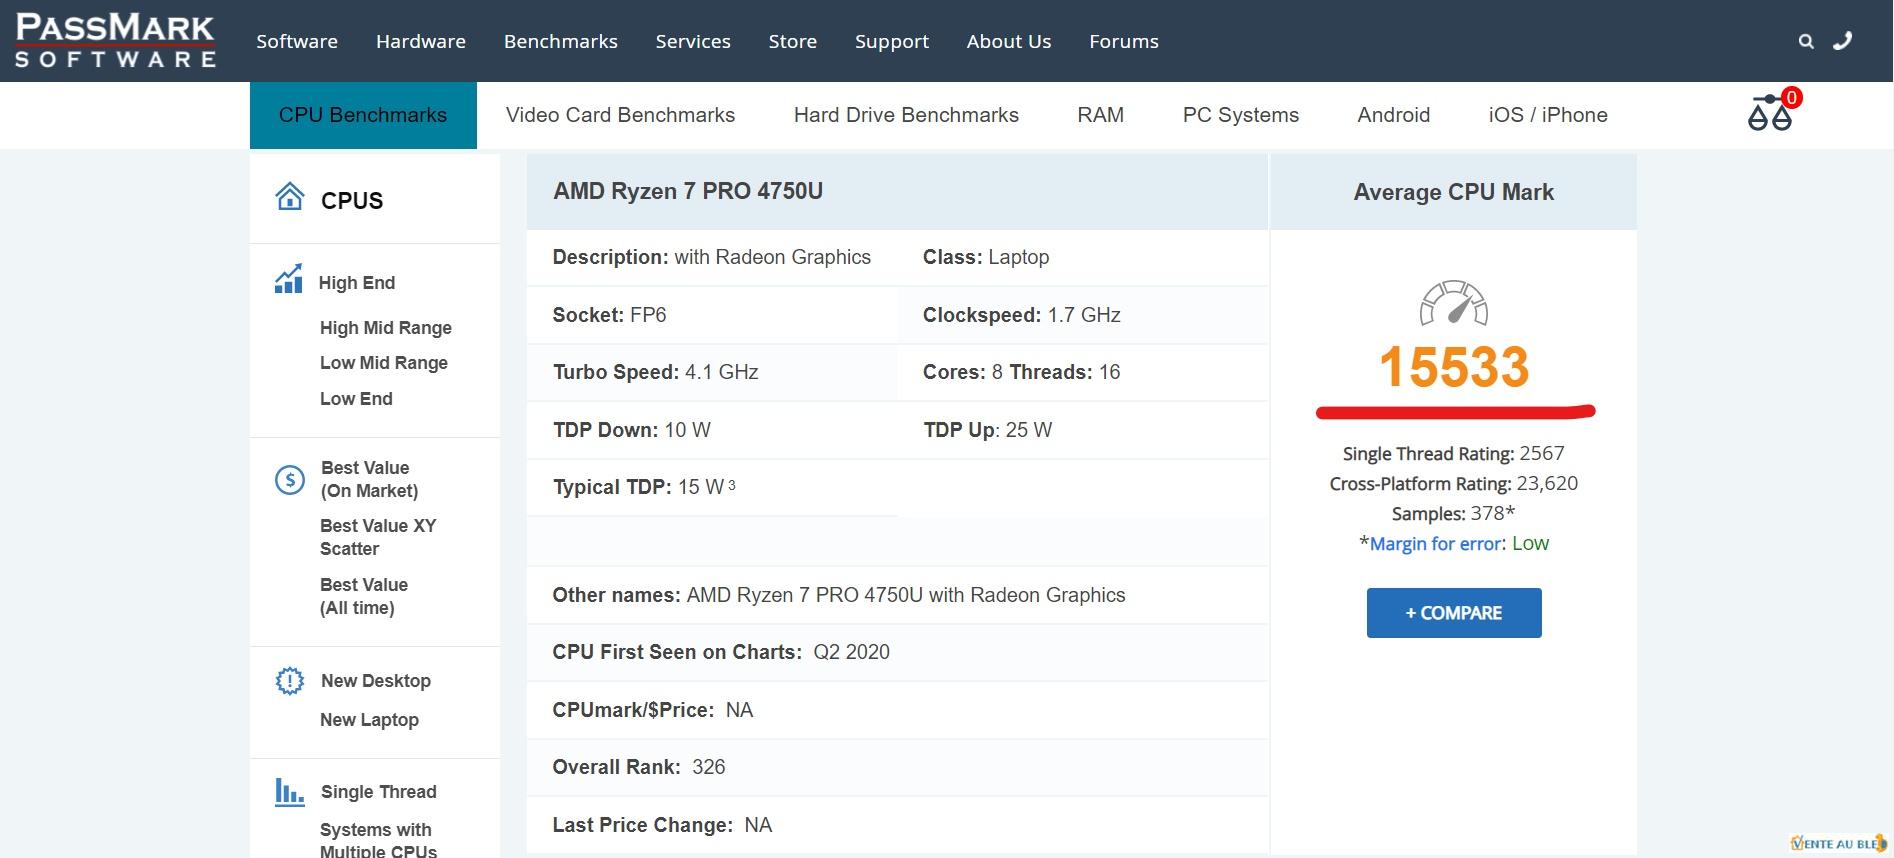Image resolution: width=1894 pixels, height=858 pixels.
Task: Open the Support menu
Action: [892, 41]
